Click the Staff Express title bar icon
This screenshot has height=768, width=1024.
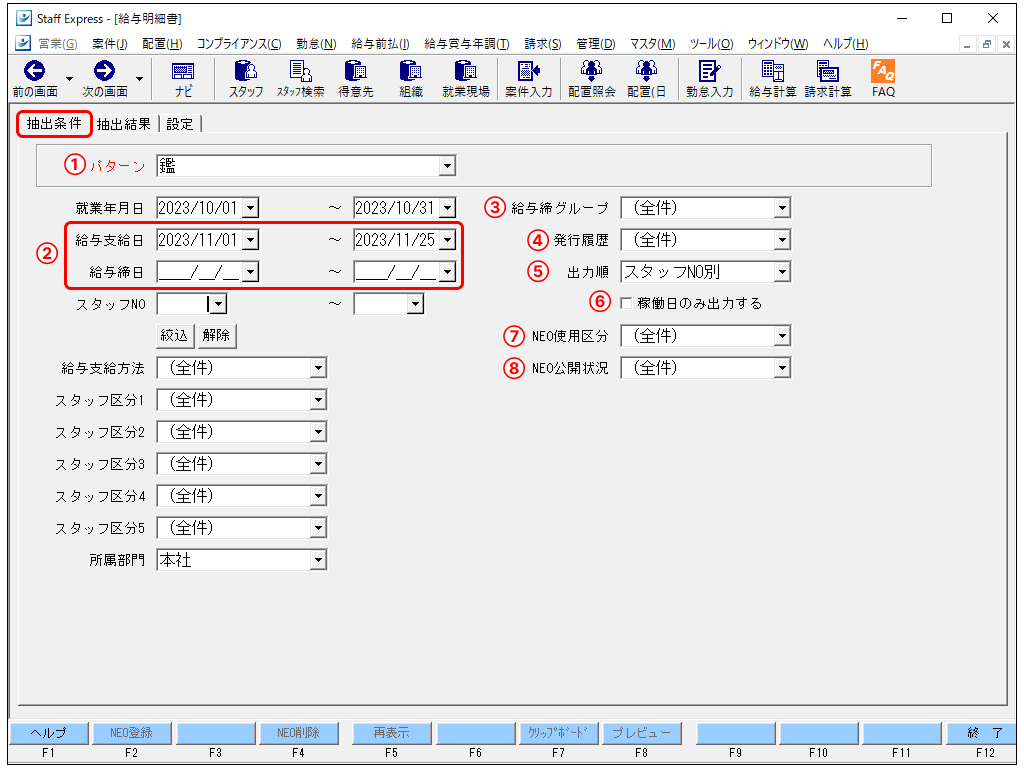[x=24, y=18]
